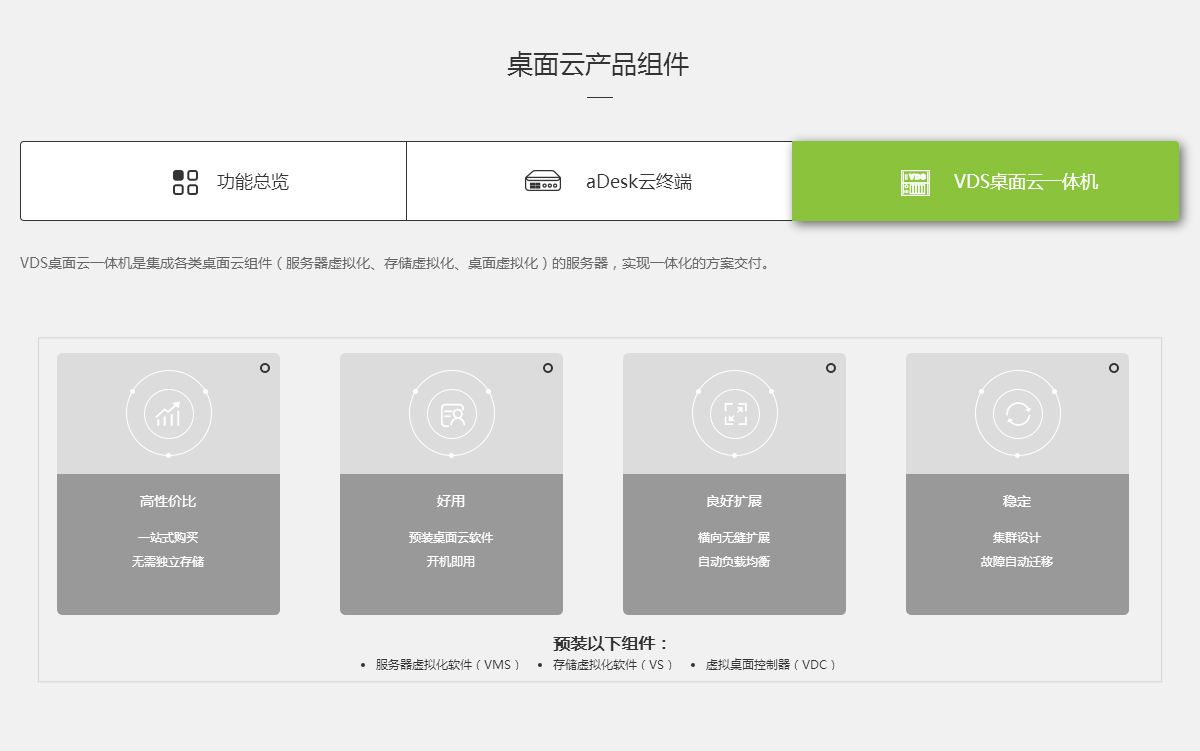
Task: Click the 集群设计 text
Action: tap(1017, 537)
